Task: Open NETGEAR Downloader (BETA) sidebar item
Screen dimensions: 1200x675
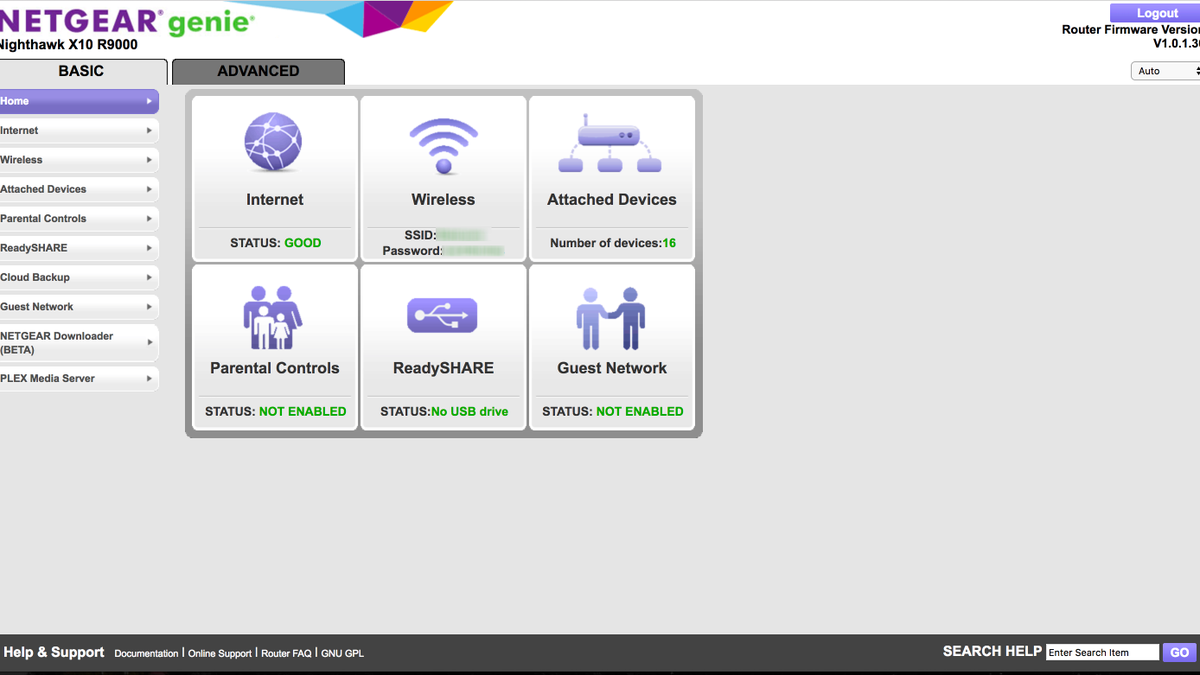Action: pos(79,343)
